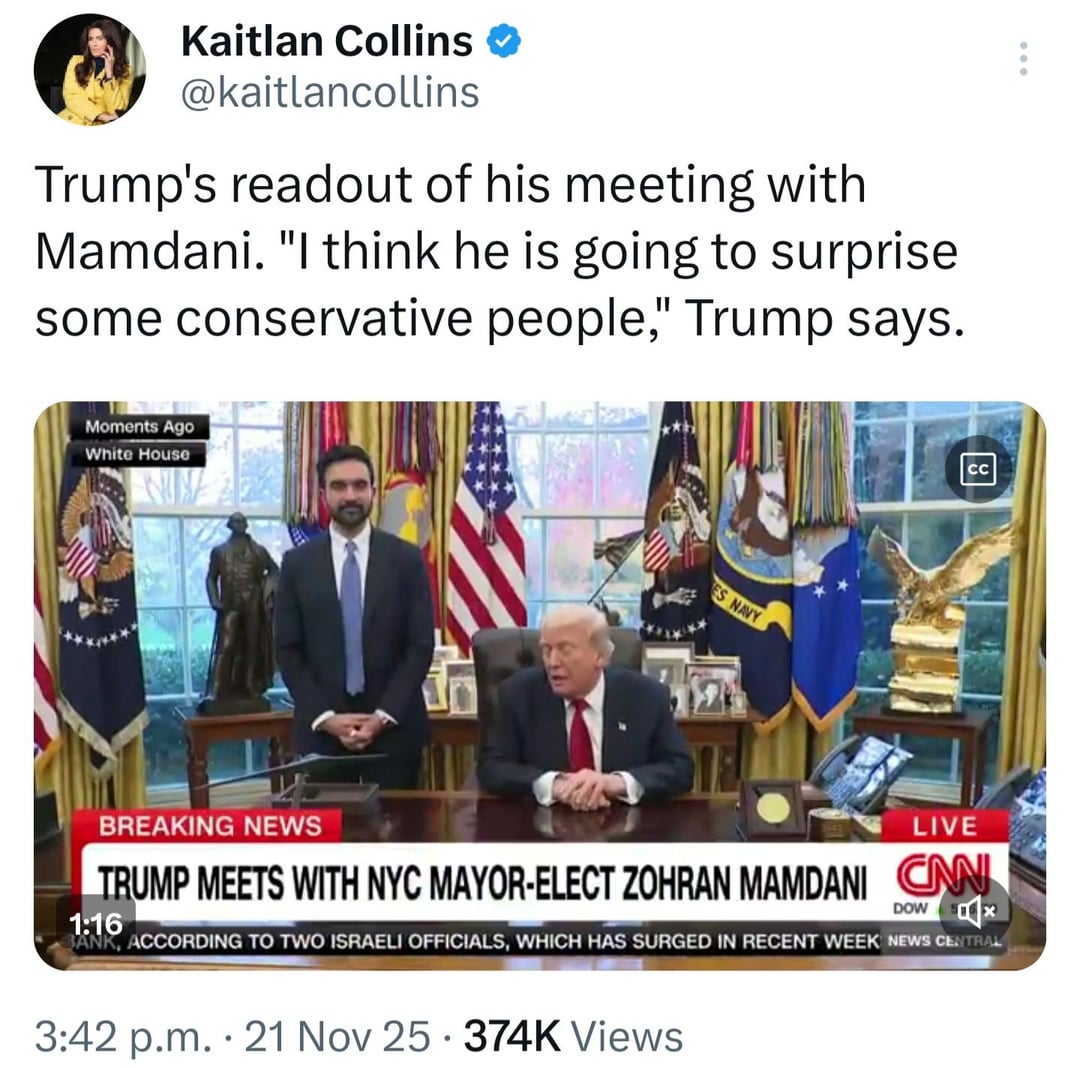Viewport: 1080px width, 1068px height.
Task: Click the Trump Meets Mamdani headline chyron
Action: (482, 883)
